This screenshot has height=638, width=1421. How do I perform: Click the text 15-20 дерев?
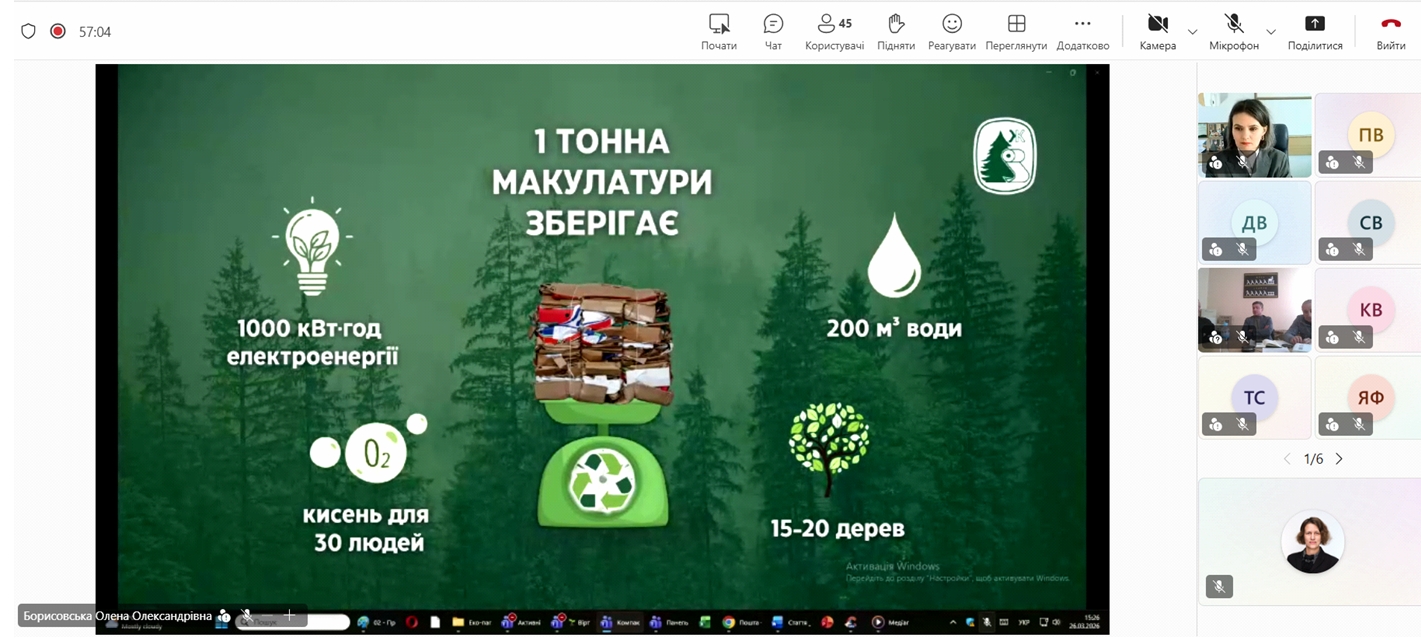(x=837, y=528)
